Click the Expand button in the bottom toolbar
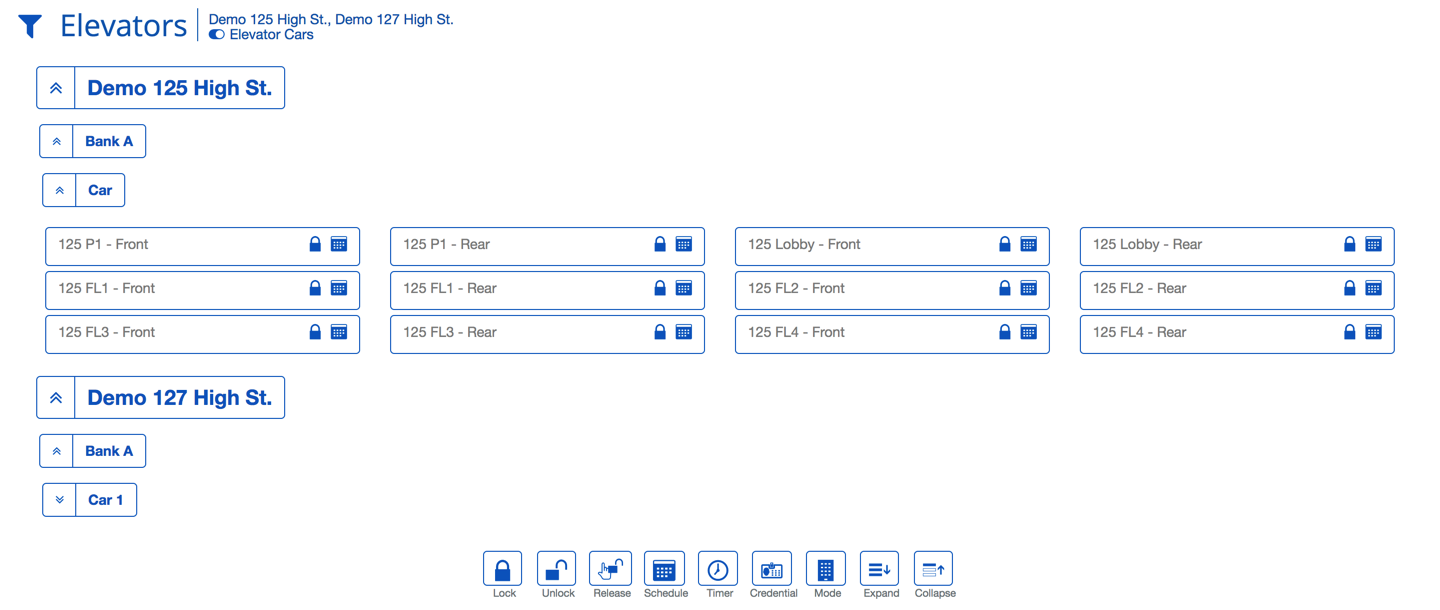This screenshot has height=610, width=1440. click(x=880, y=570)
